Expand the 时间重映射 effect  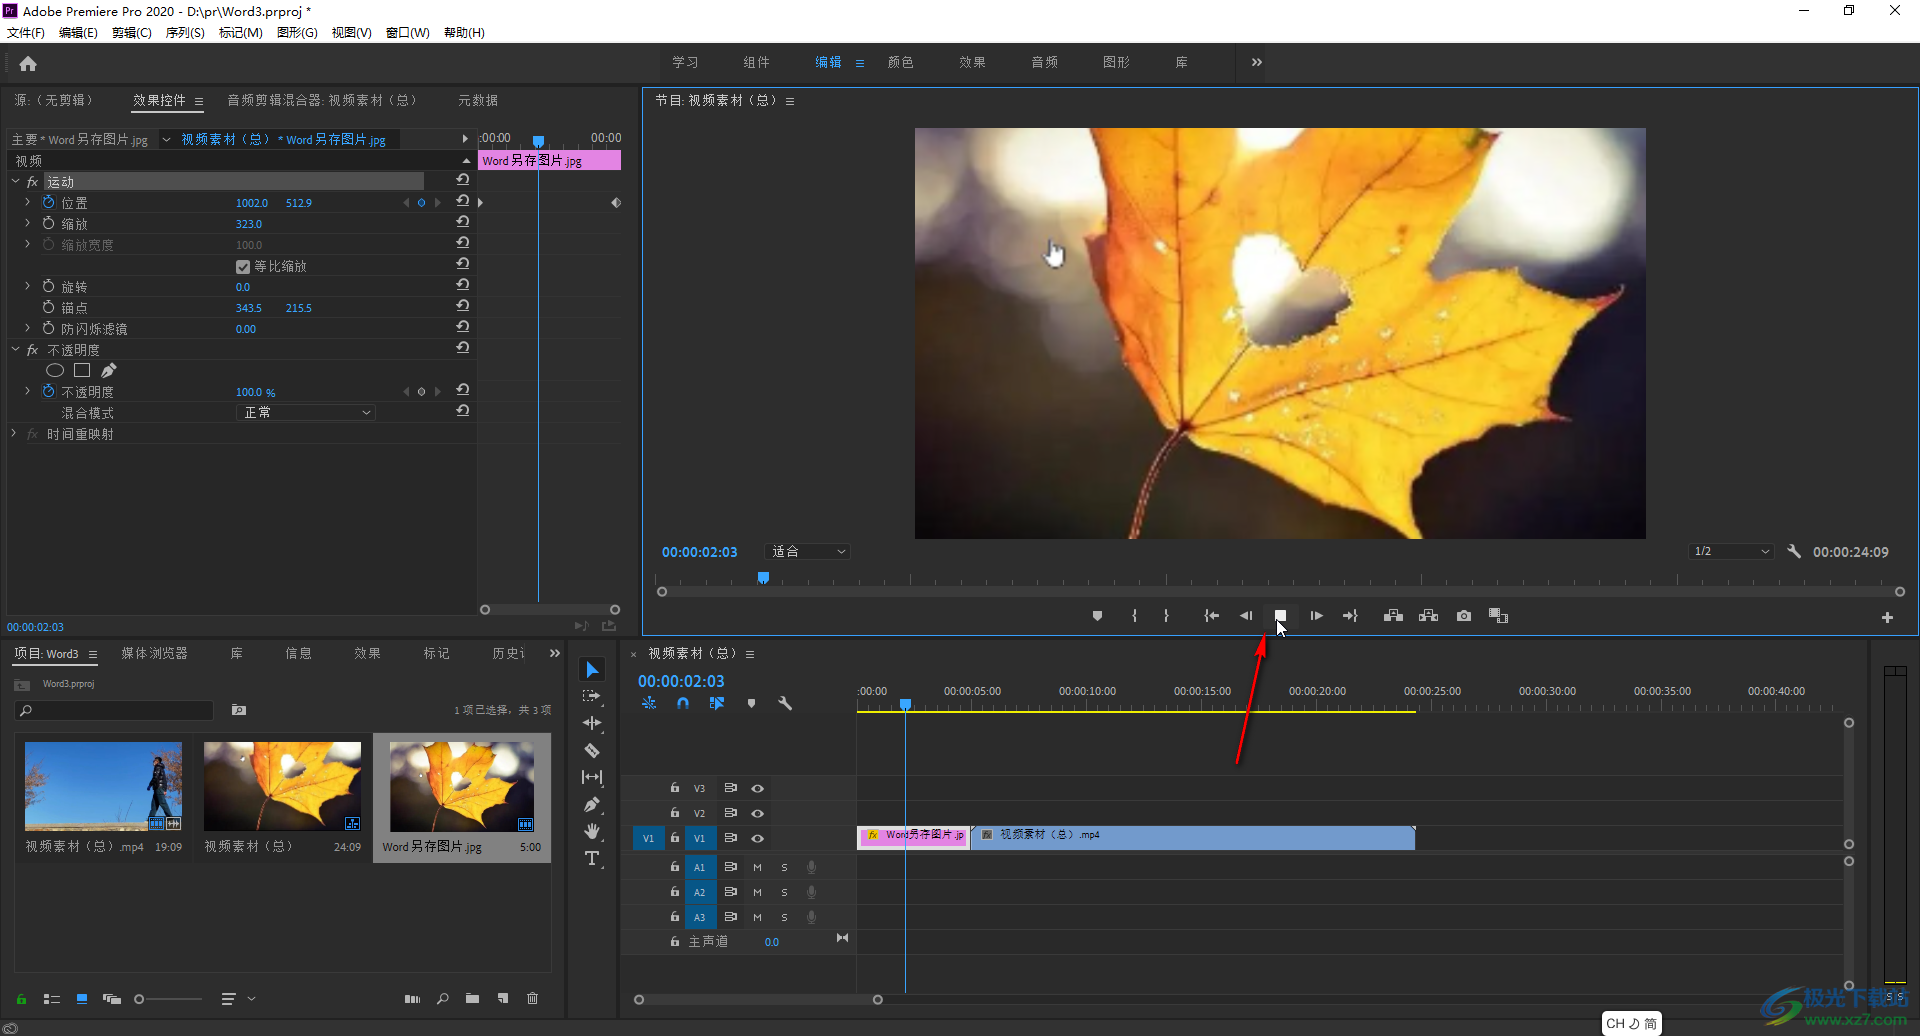coord(14,434)
